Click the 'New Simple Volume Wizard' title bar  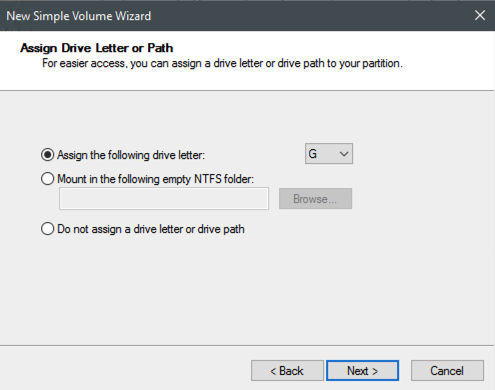[x=233, y=16]
